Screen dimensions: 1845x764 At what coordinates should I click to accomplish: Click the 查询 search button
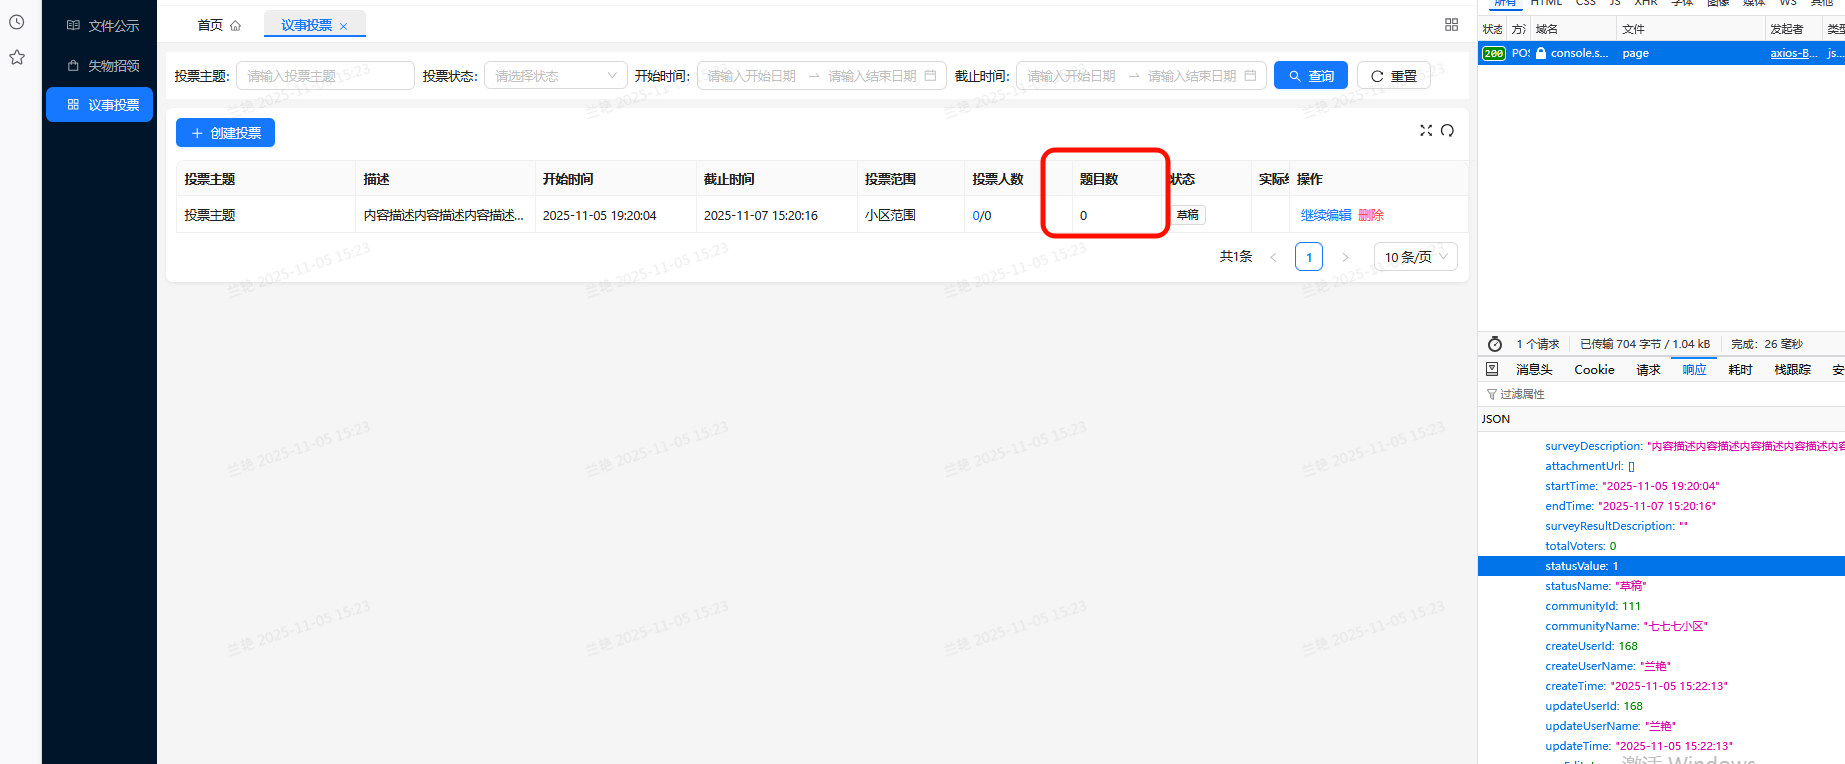tap(1310, 76)
